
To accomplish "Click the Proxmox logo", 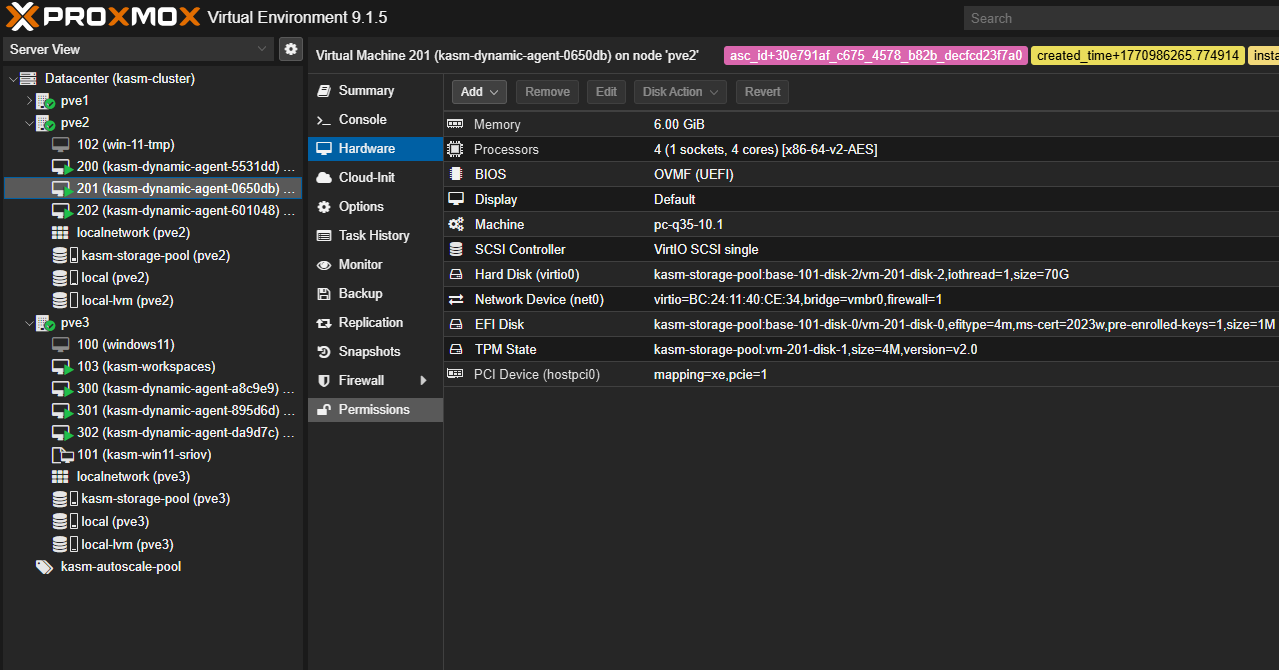I will (x=102, y=17).
